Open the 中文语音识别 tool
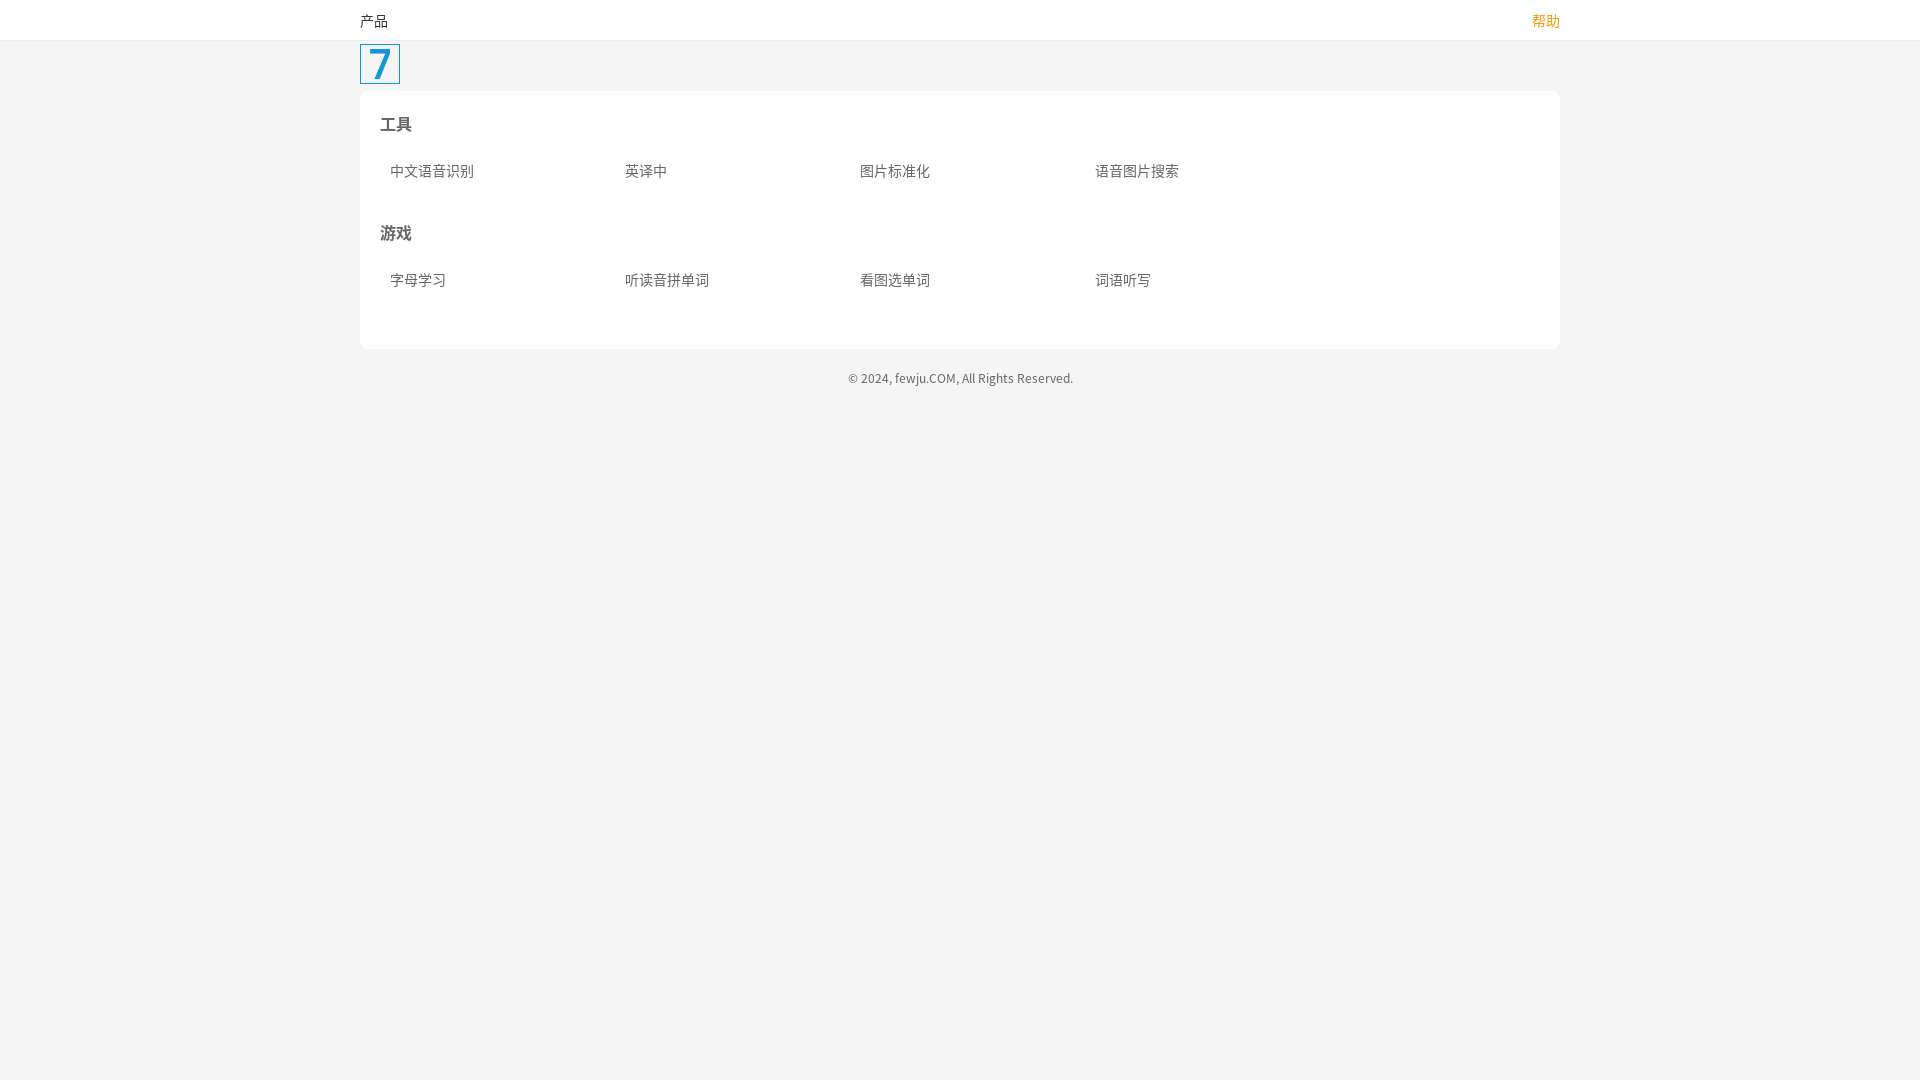 432,171
